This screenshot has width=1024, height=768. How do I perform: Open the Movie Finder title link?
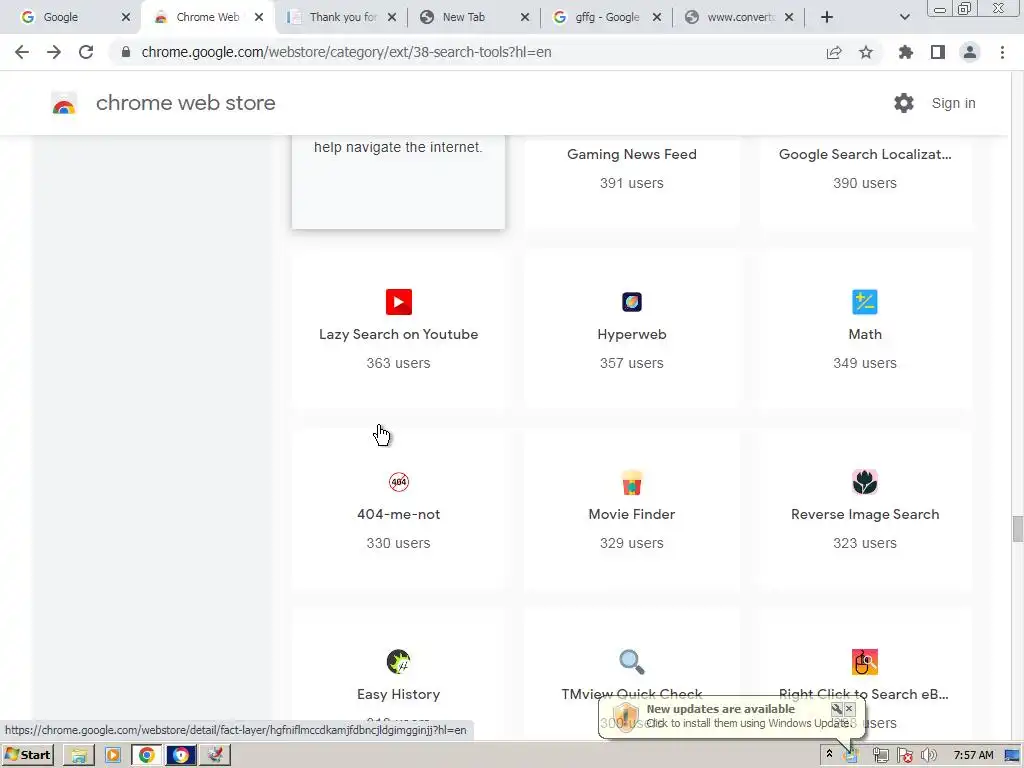632,514
